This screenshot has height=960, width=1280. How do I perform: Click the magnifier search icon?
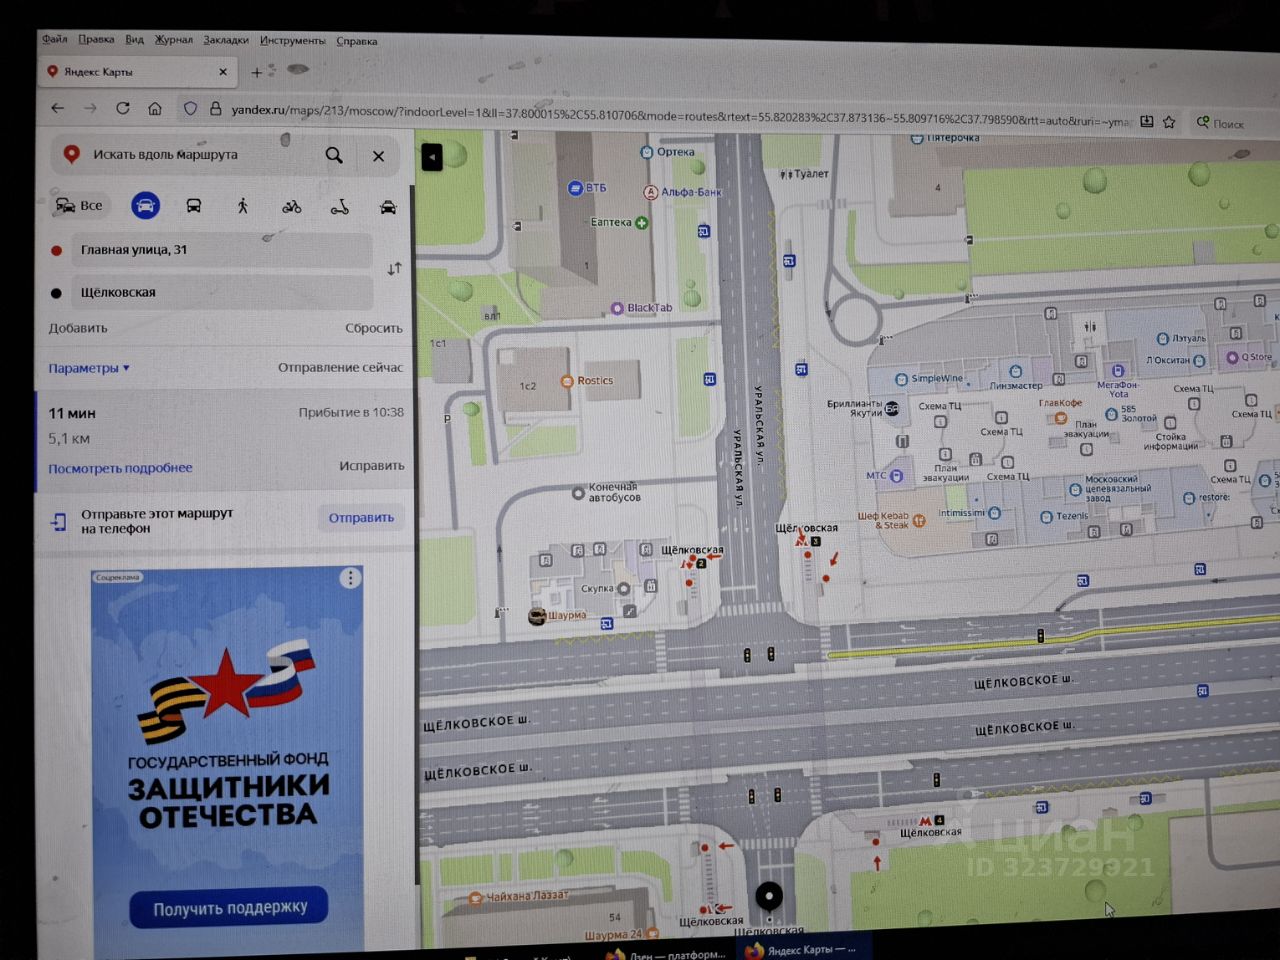334,155
